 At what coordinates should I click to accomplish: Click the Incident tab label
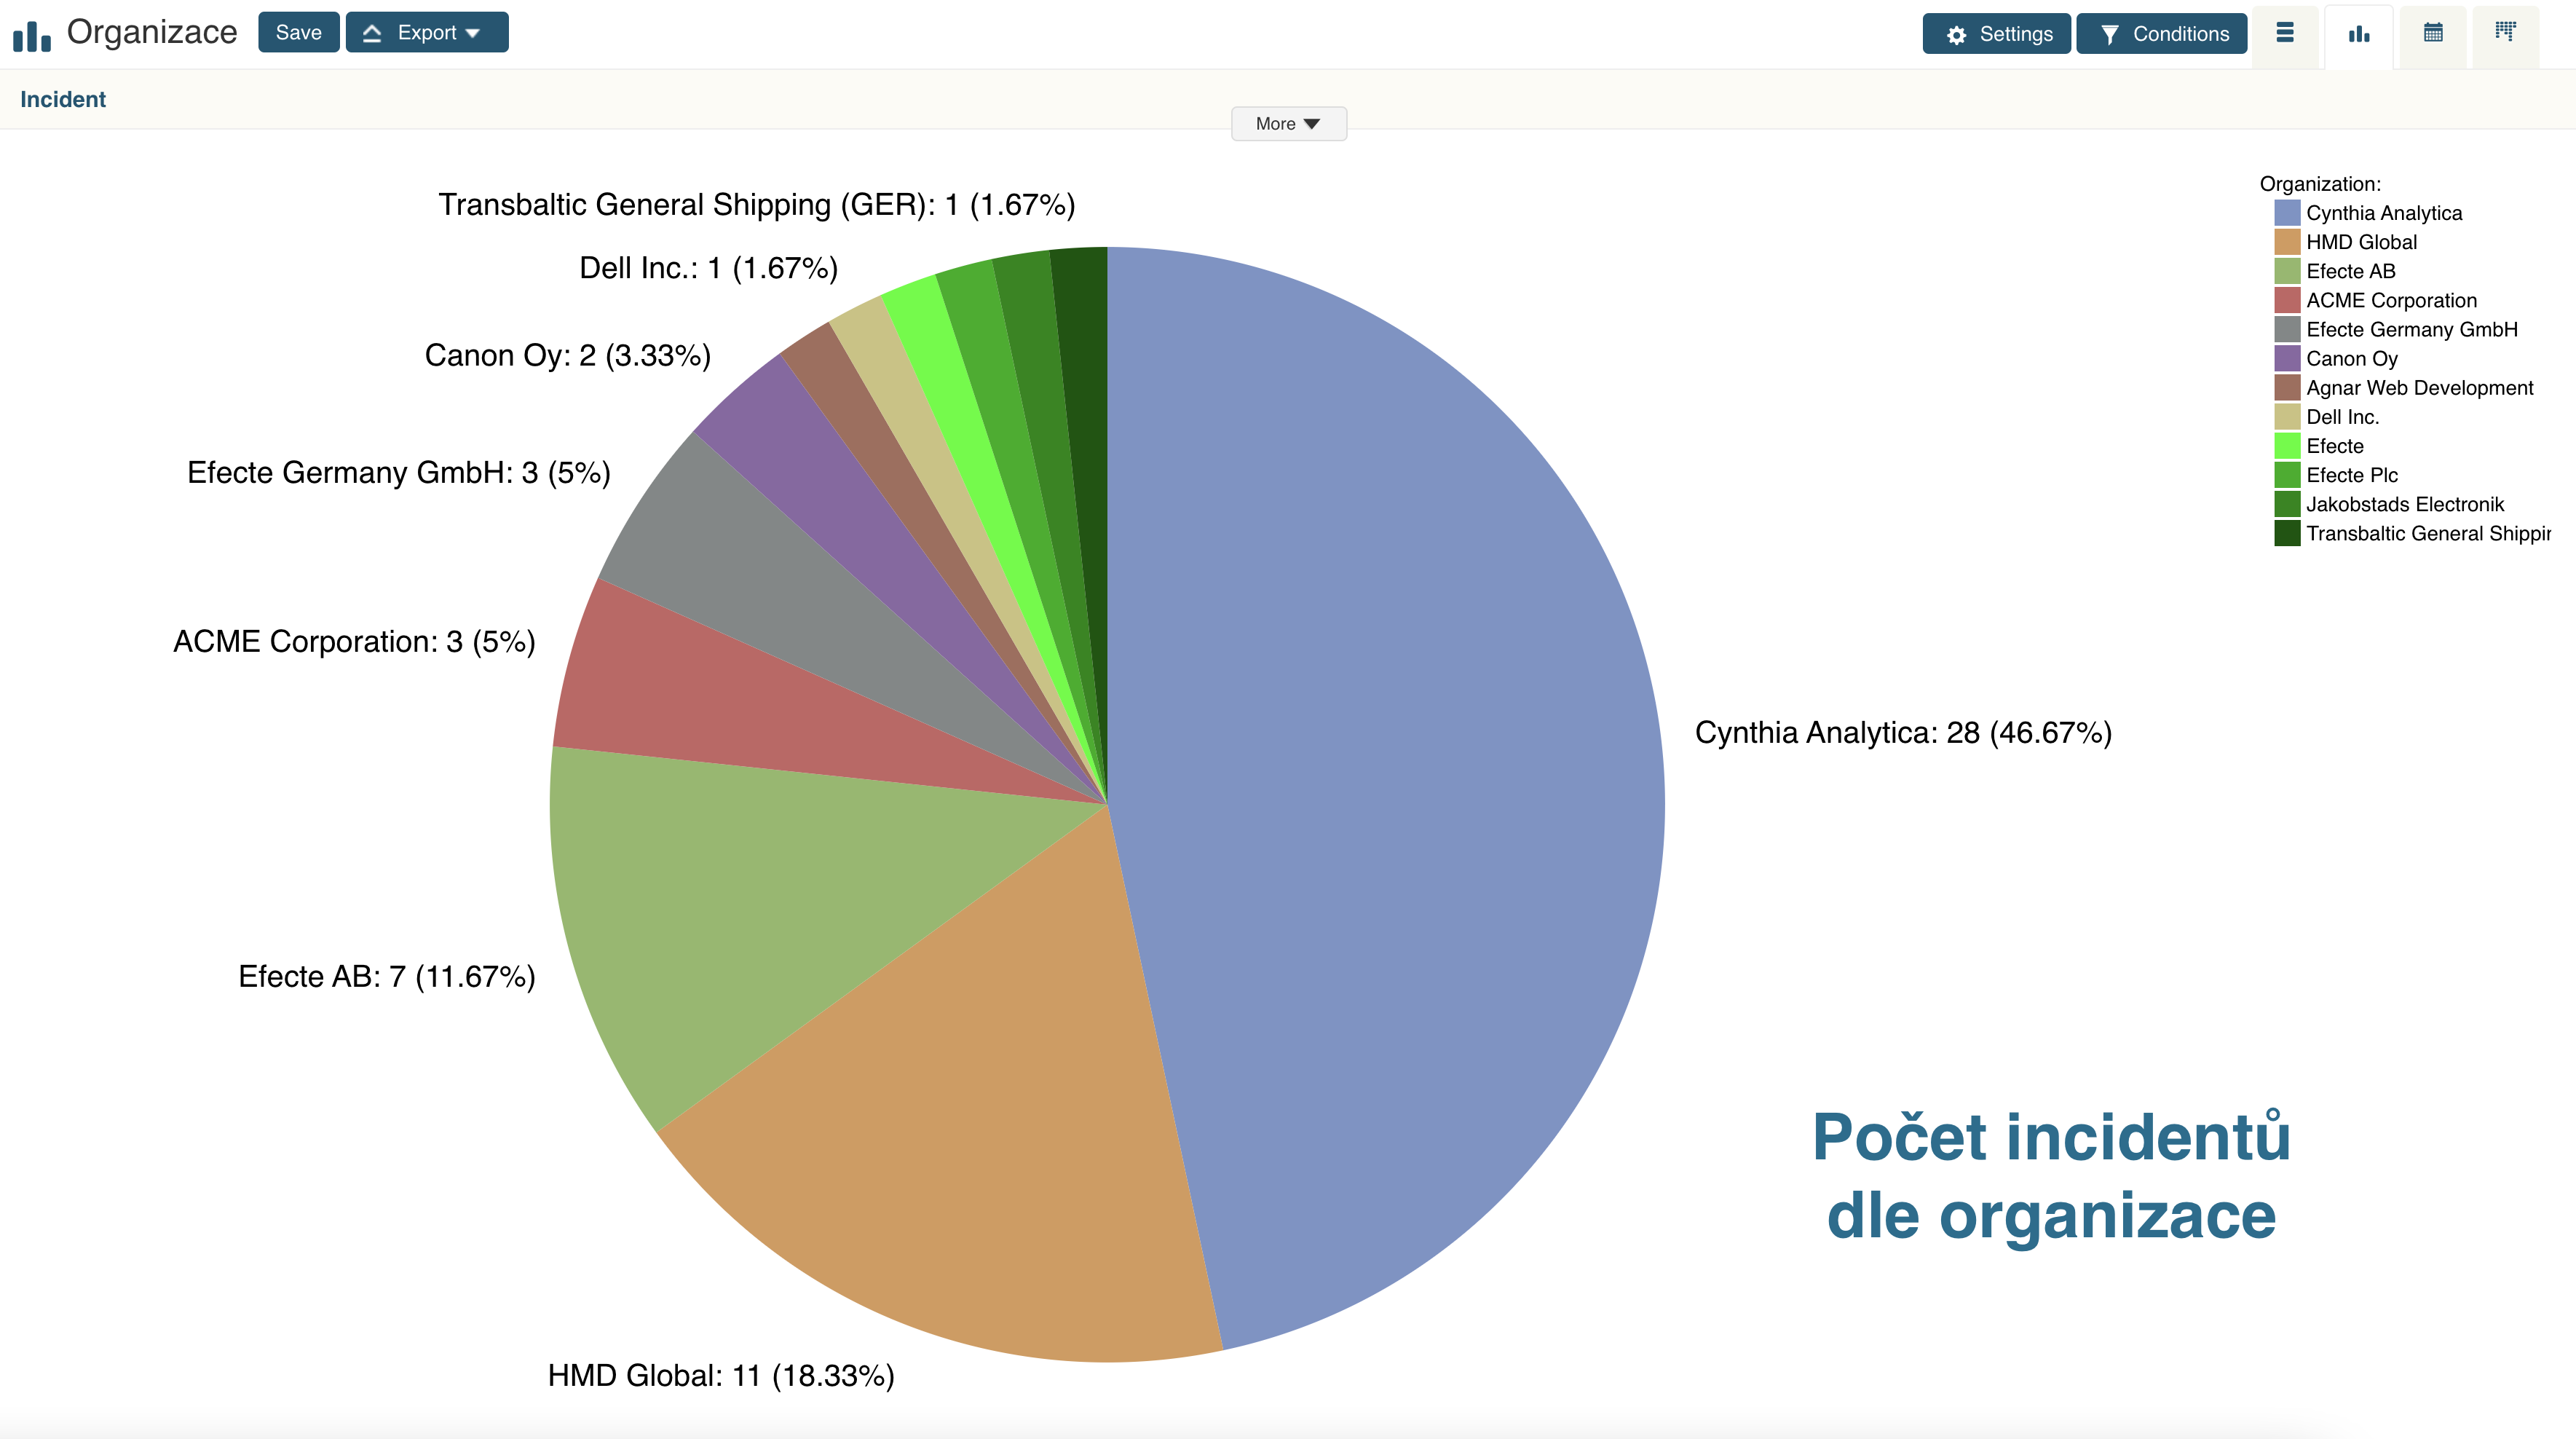(63, 99)
